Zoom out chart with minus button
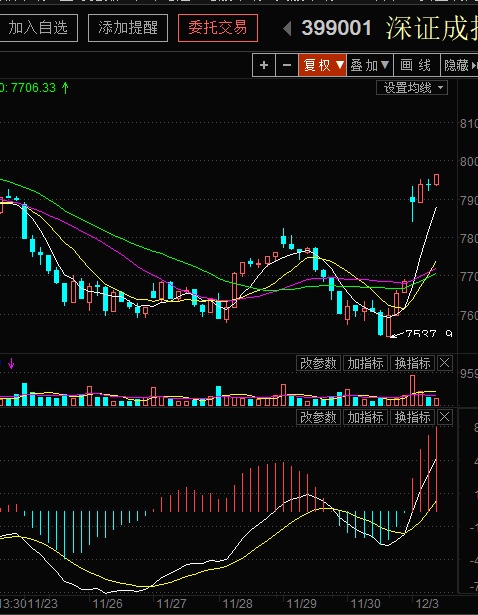Screen dimensions: 478x615 click(x=287, y=65)
